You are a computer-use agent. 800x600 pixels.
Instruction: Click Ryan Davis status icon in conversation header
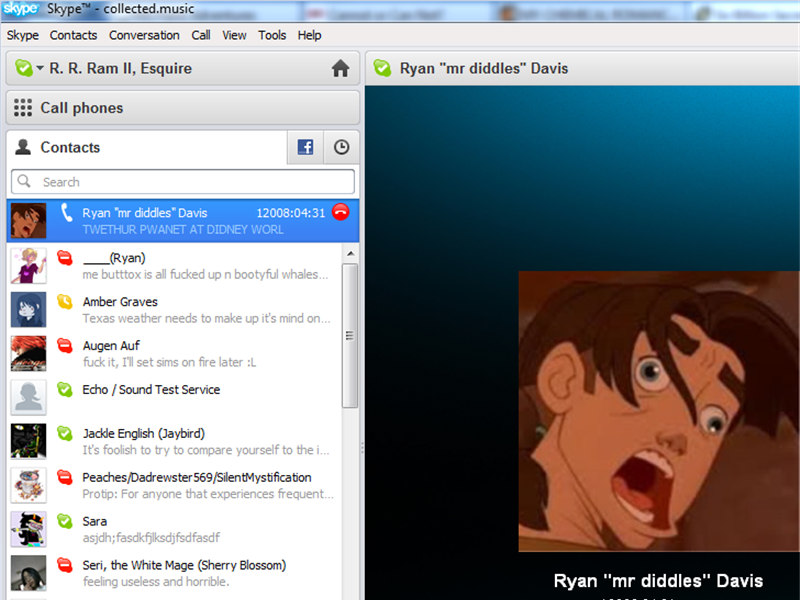382,68
